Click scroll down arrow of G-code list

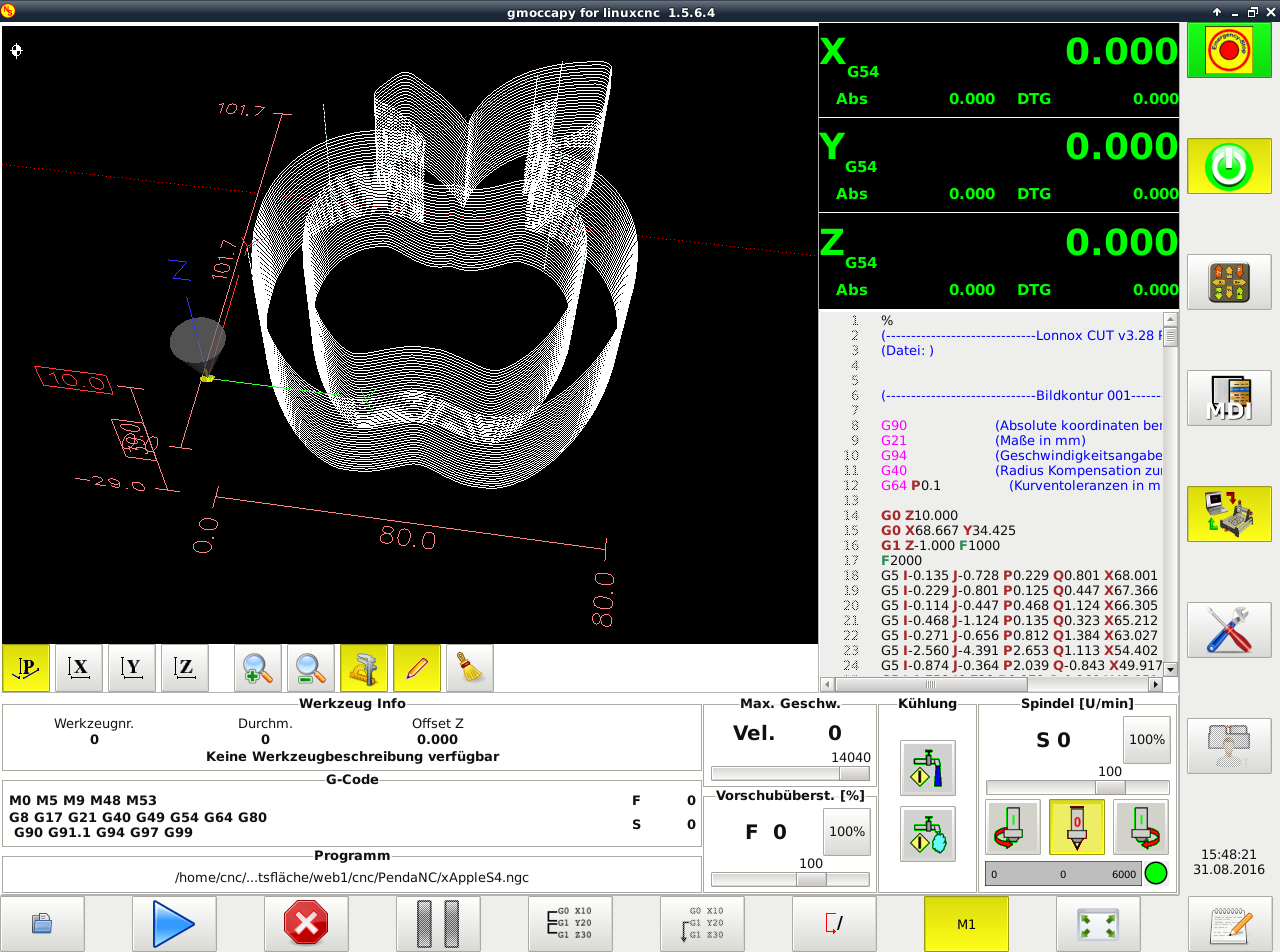point(1170,669)
